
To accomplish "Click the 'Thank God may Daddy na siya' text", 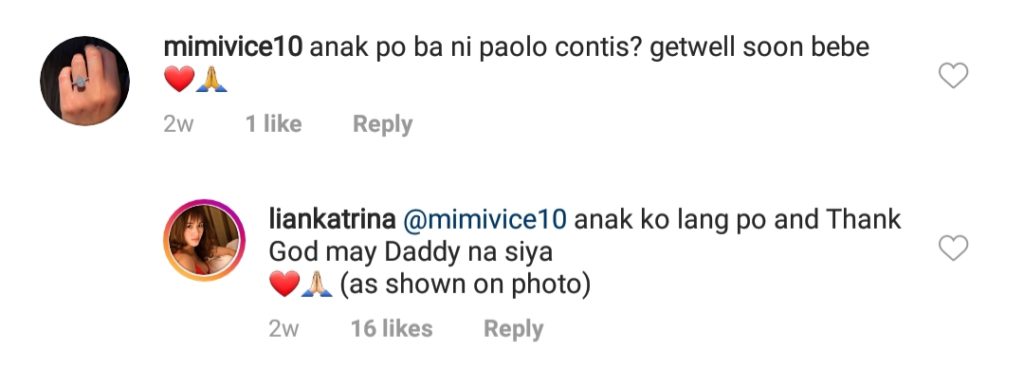I will click(584, 236).
